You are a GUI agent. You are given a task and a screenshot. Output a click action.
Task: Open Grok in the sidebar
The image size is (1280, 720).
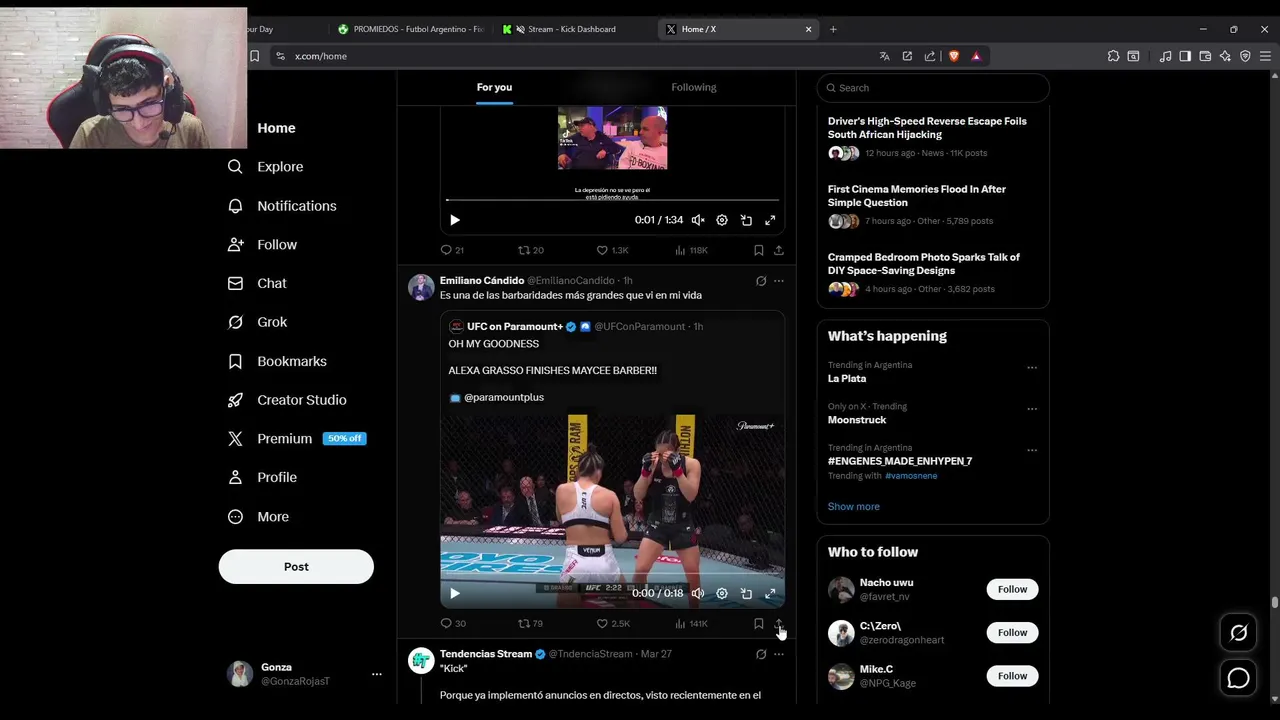[x=257, y=322]
